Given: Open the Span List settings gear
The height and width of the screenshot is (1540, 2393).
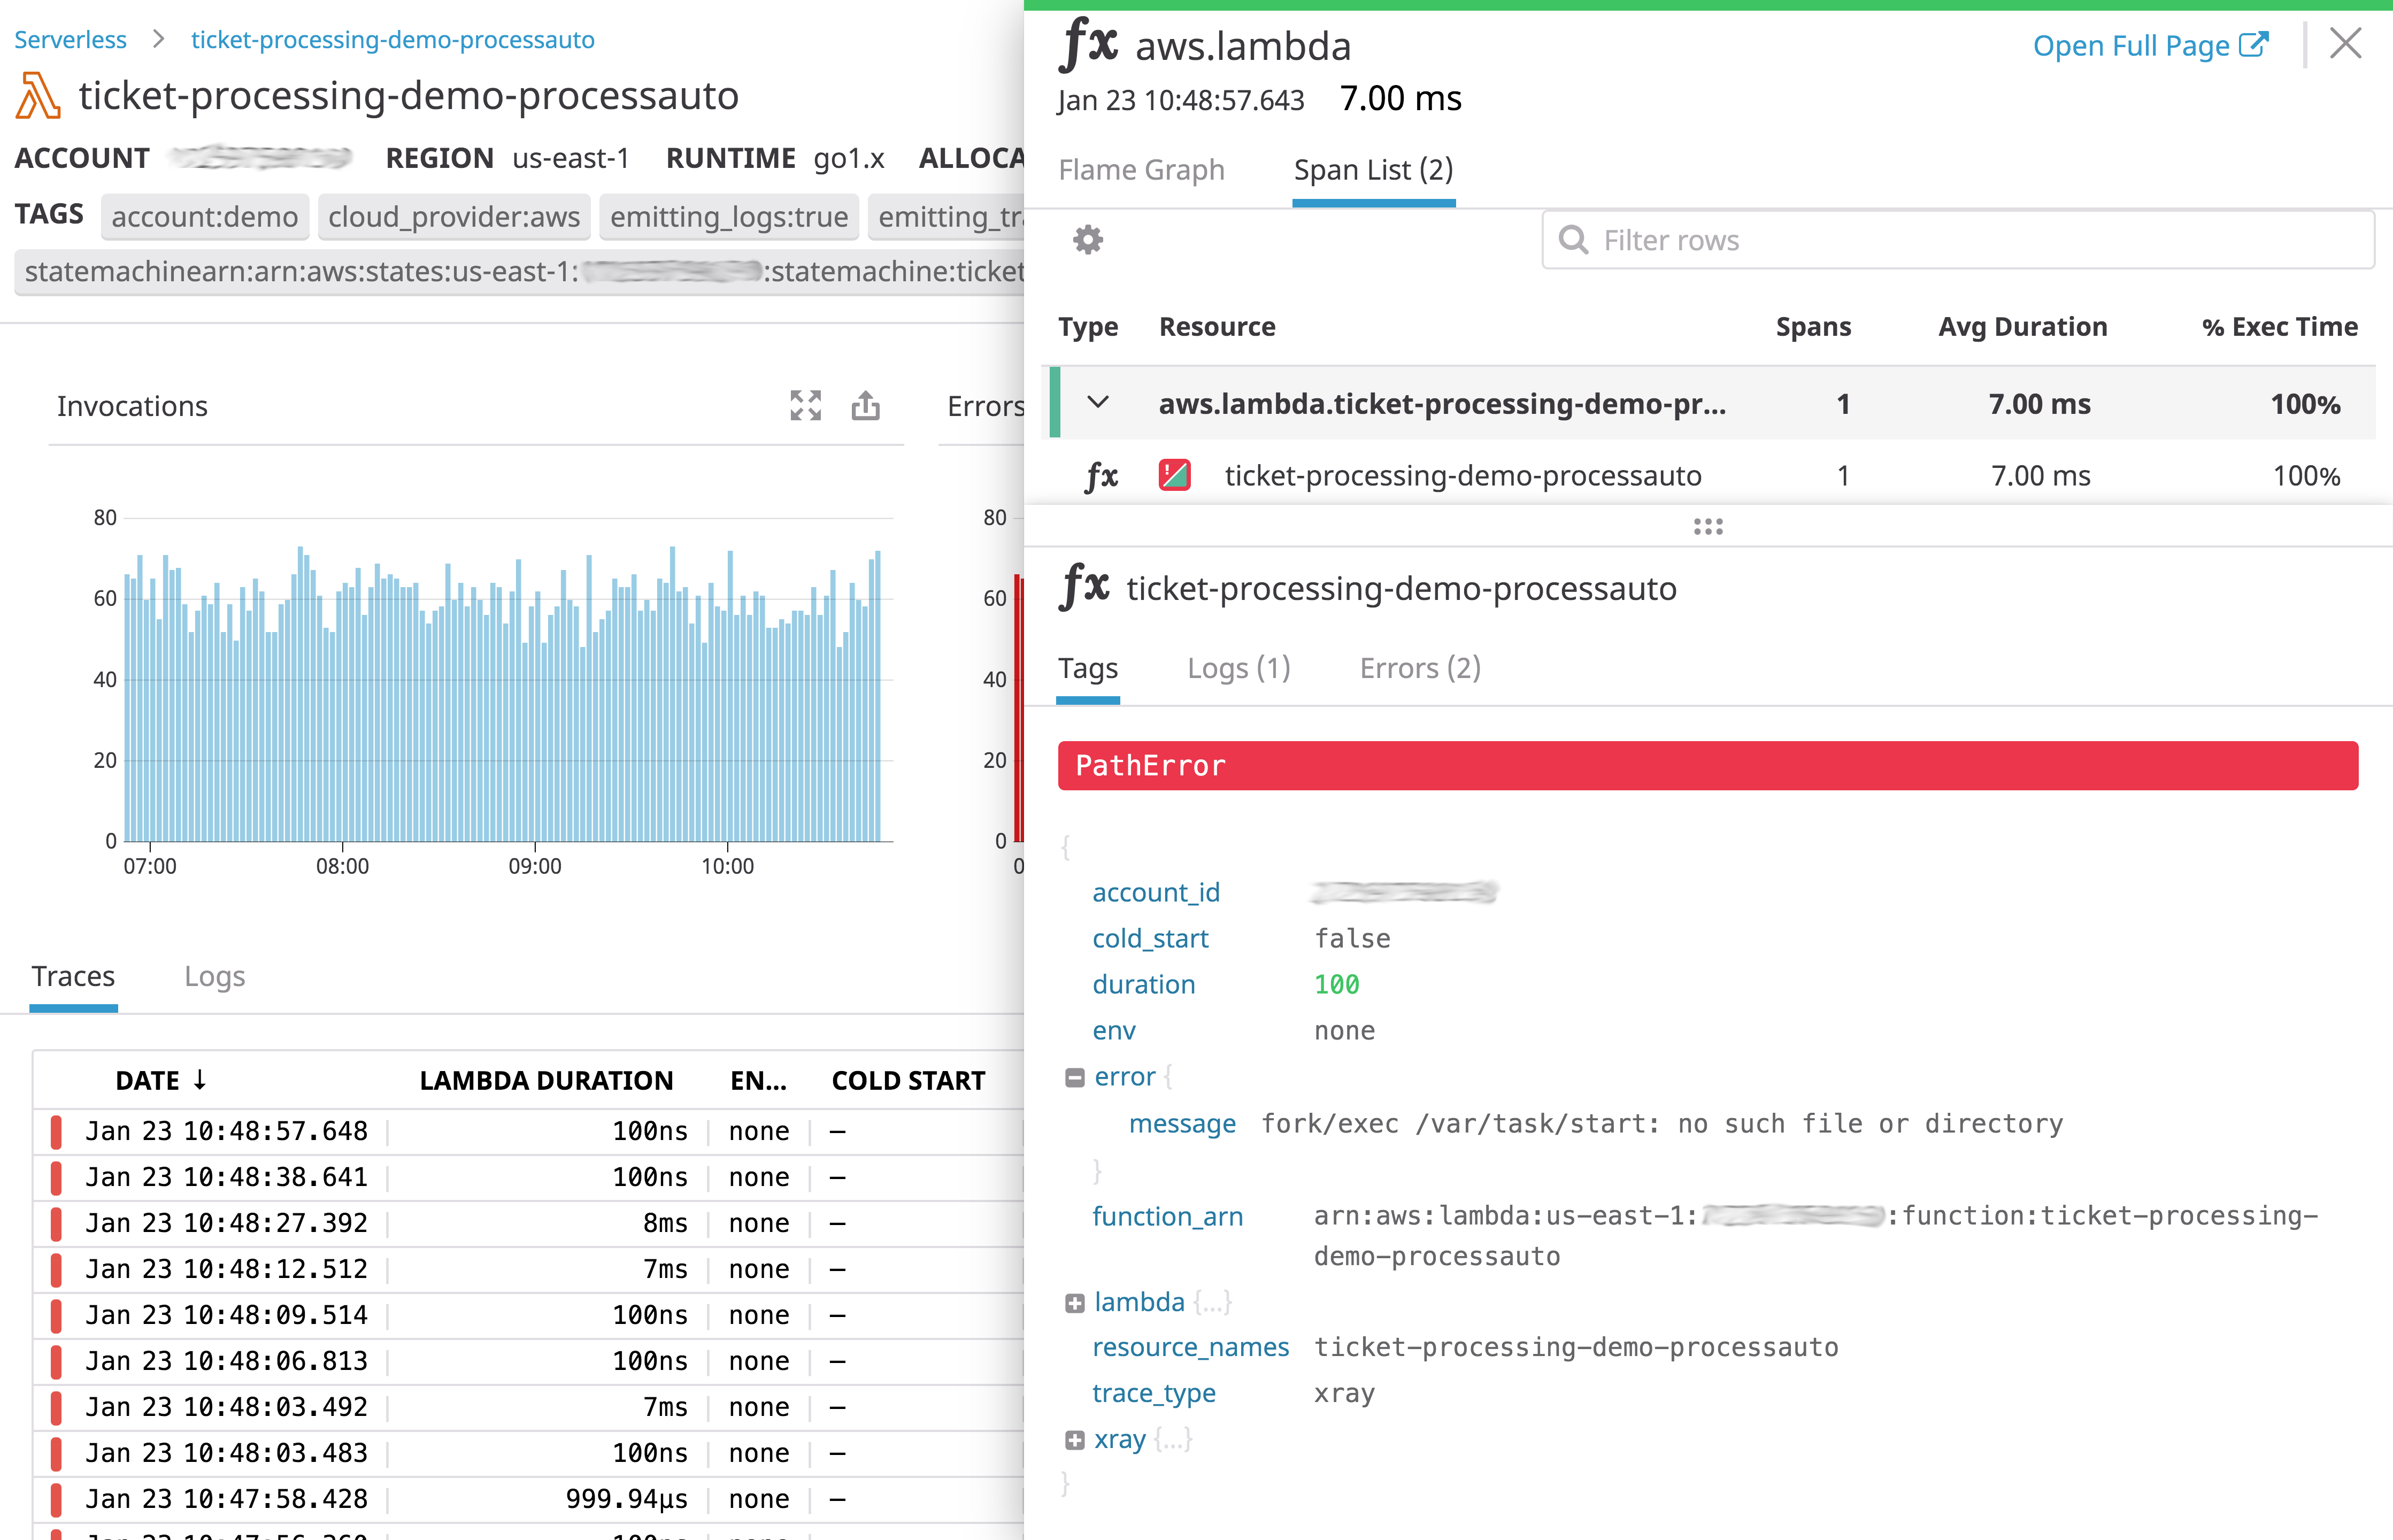Looking at the screenshot, I should 1088,240.
